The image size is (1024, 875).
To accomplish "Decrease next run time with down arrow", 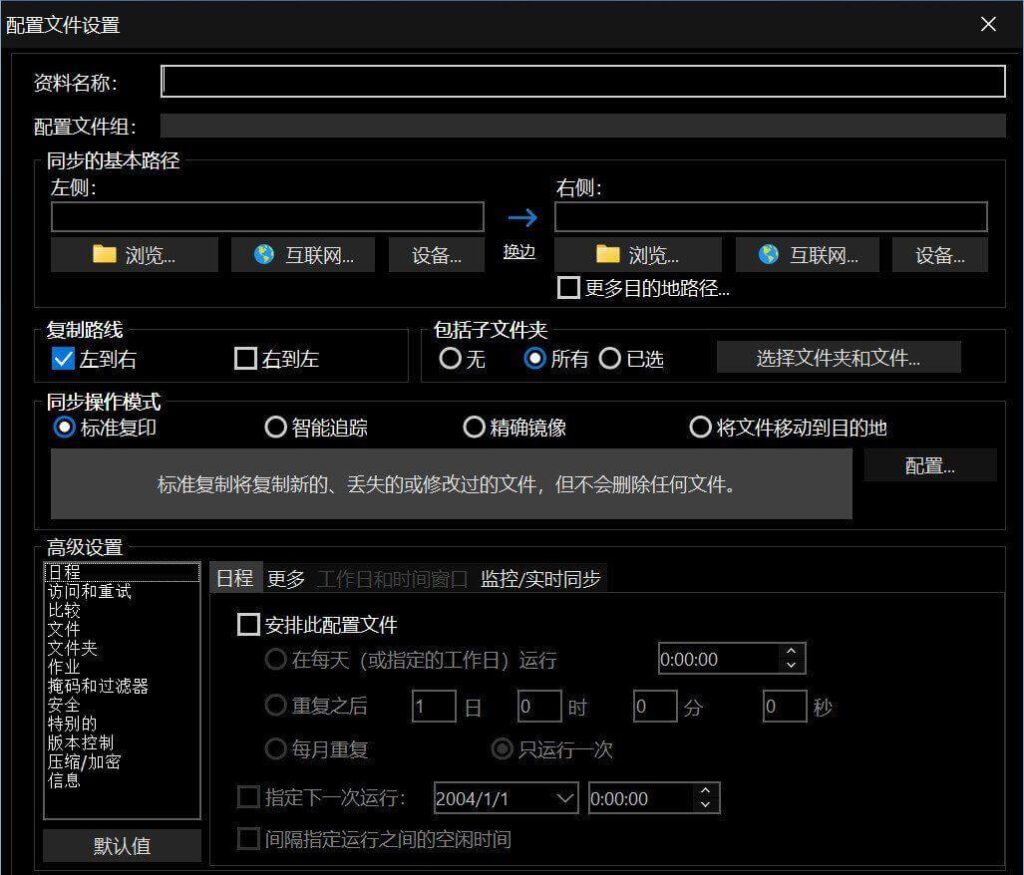I will (705, 805).
